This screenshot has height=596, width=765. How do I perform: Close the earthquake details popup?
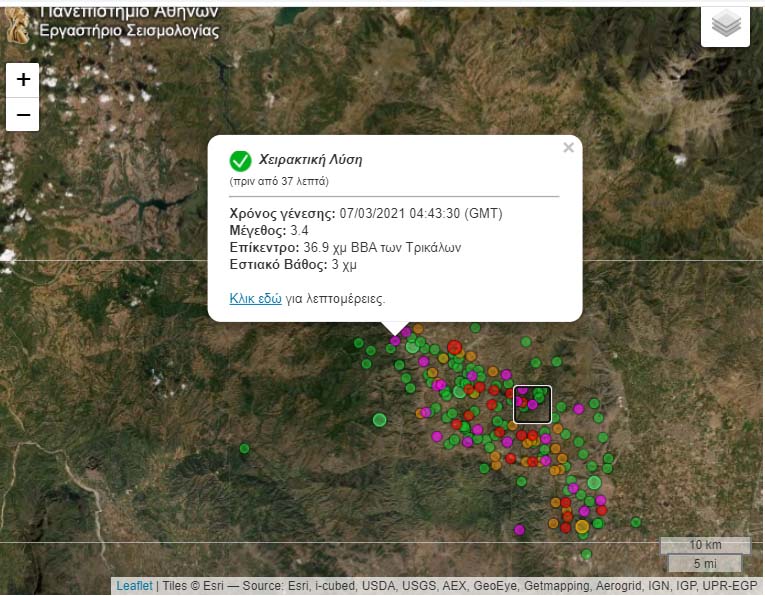tap(568, 148)
